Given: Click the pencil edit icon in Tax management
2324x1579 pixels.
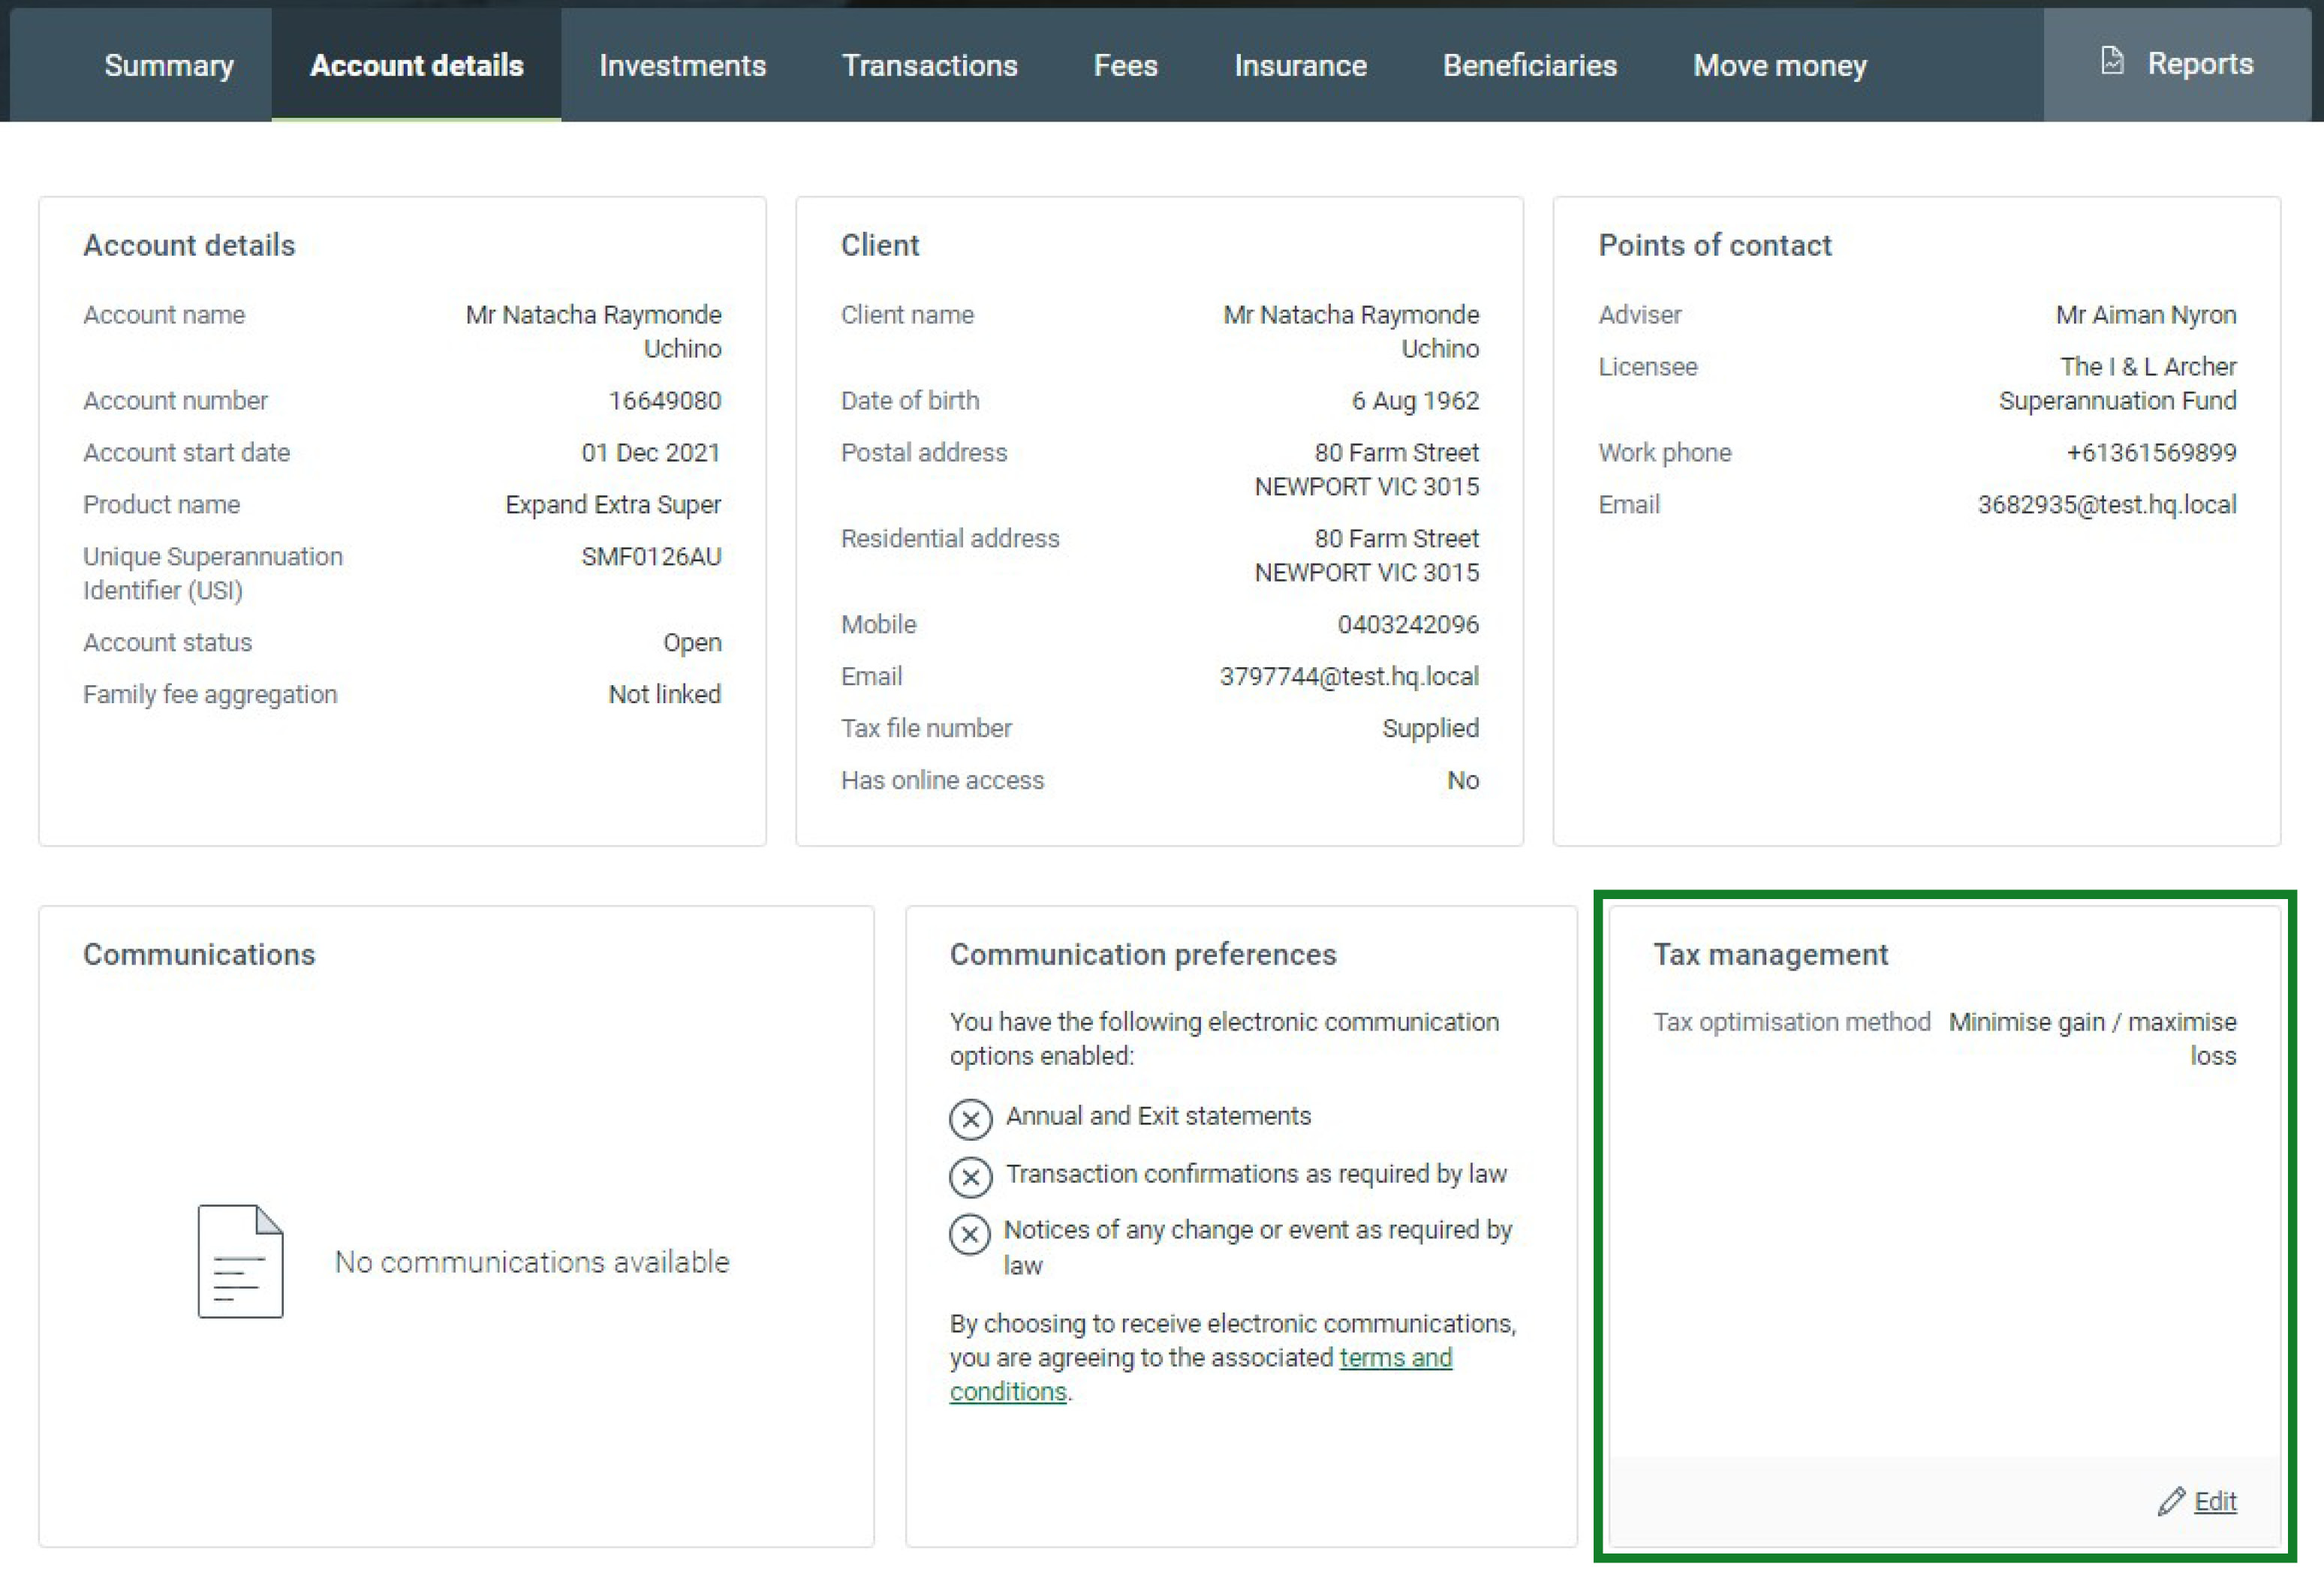Looking at the screenshot, I should [2171, 1501].
